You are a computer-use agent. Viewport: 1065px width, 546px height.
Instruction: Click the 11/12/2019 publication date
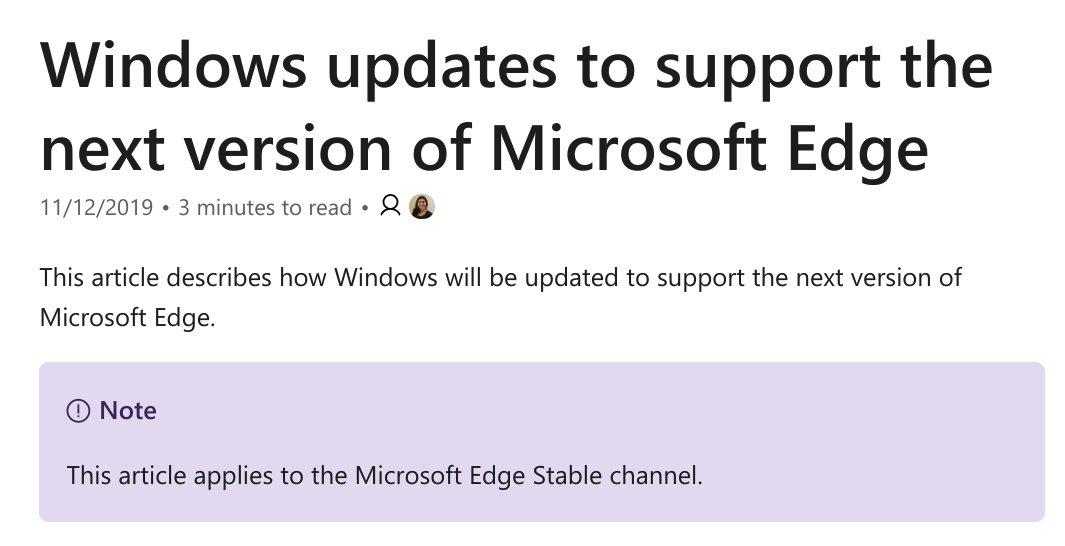coord(97,208)
